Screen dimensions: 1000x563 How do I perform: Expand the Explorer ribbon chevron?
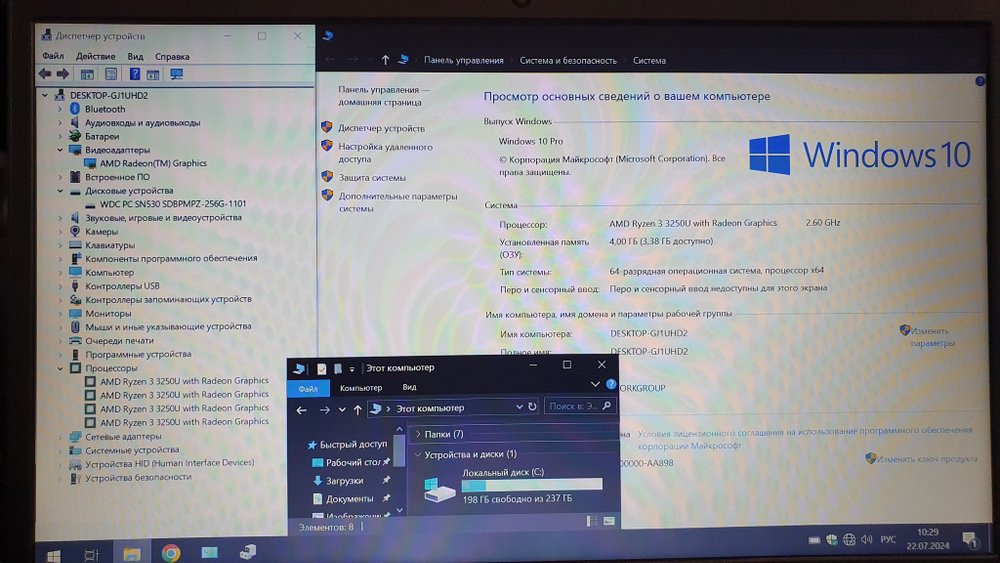(x=595, y=384)
